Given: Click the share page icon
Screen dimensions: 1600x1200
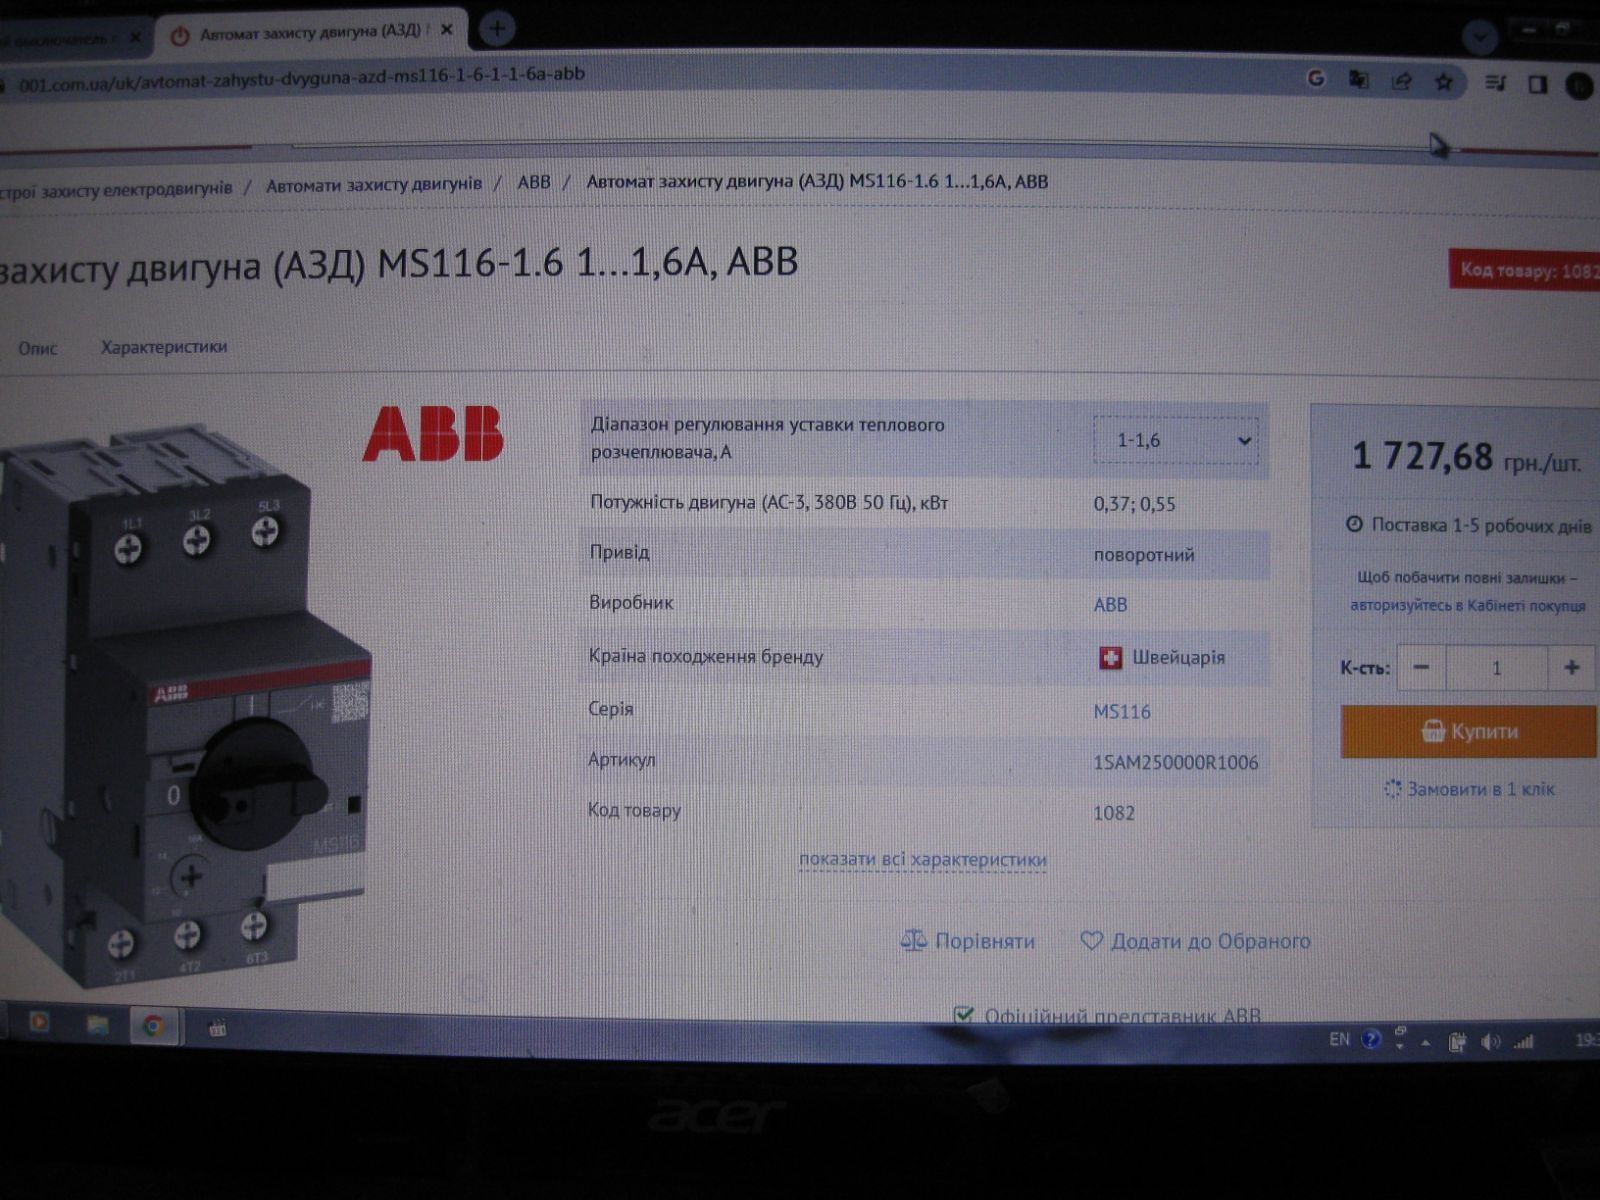Looking at the screenshot, I should tap(1401, 81).
